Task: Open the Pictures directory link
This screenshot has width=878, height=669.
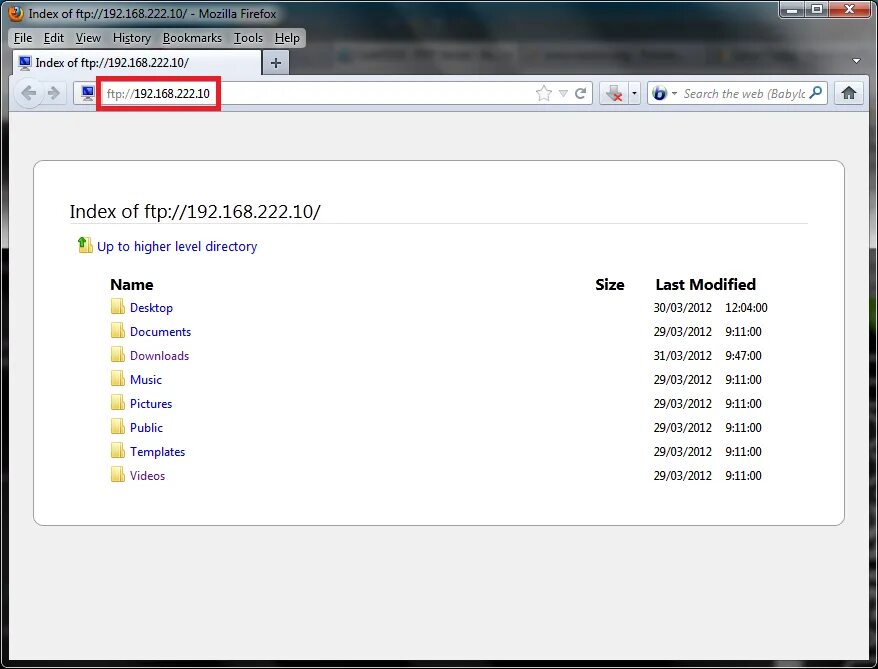Action: pos(151,404)
